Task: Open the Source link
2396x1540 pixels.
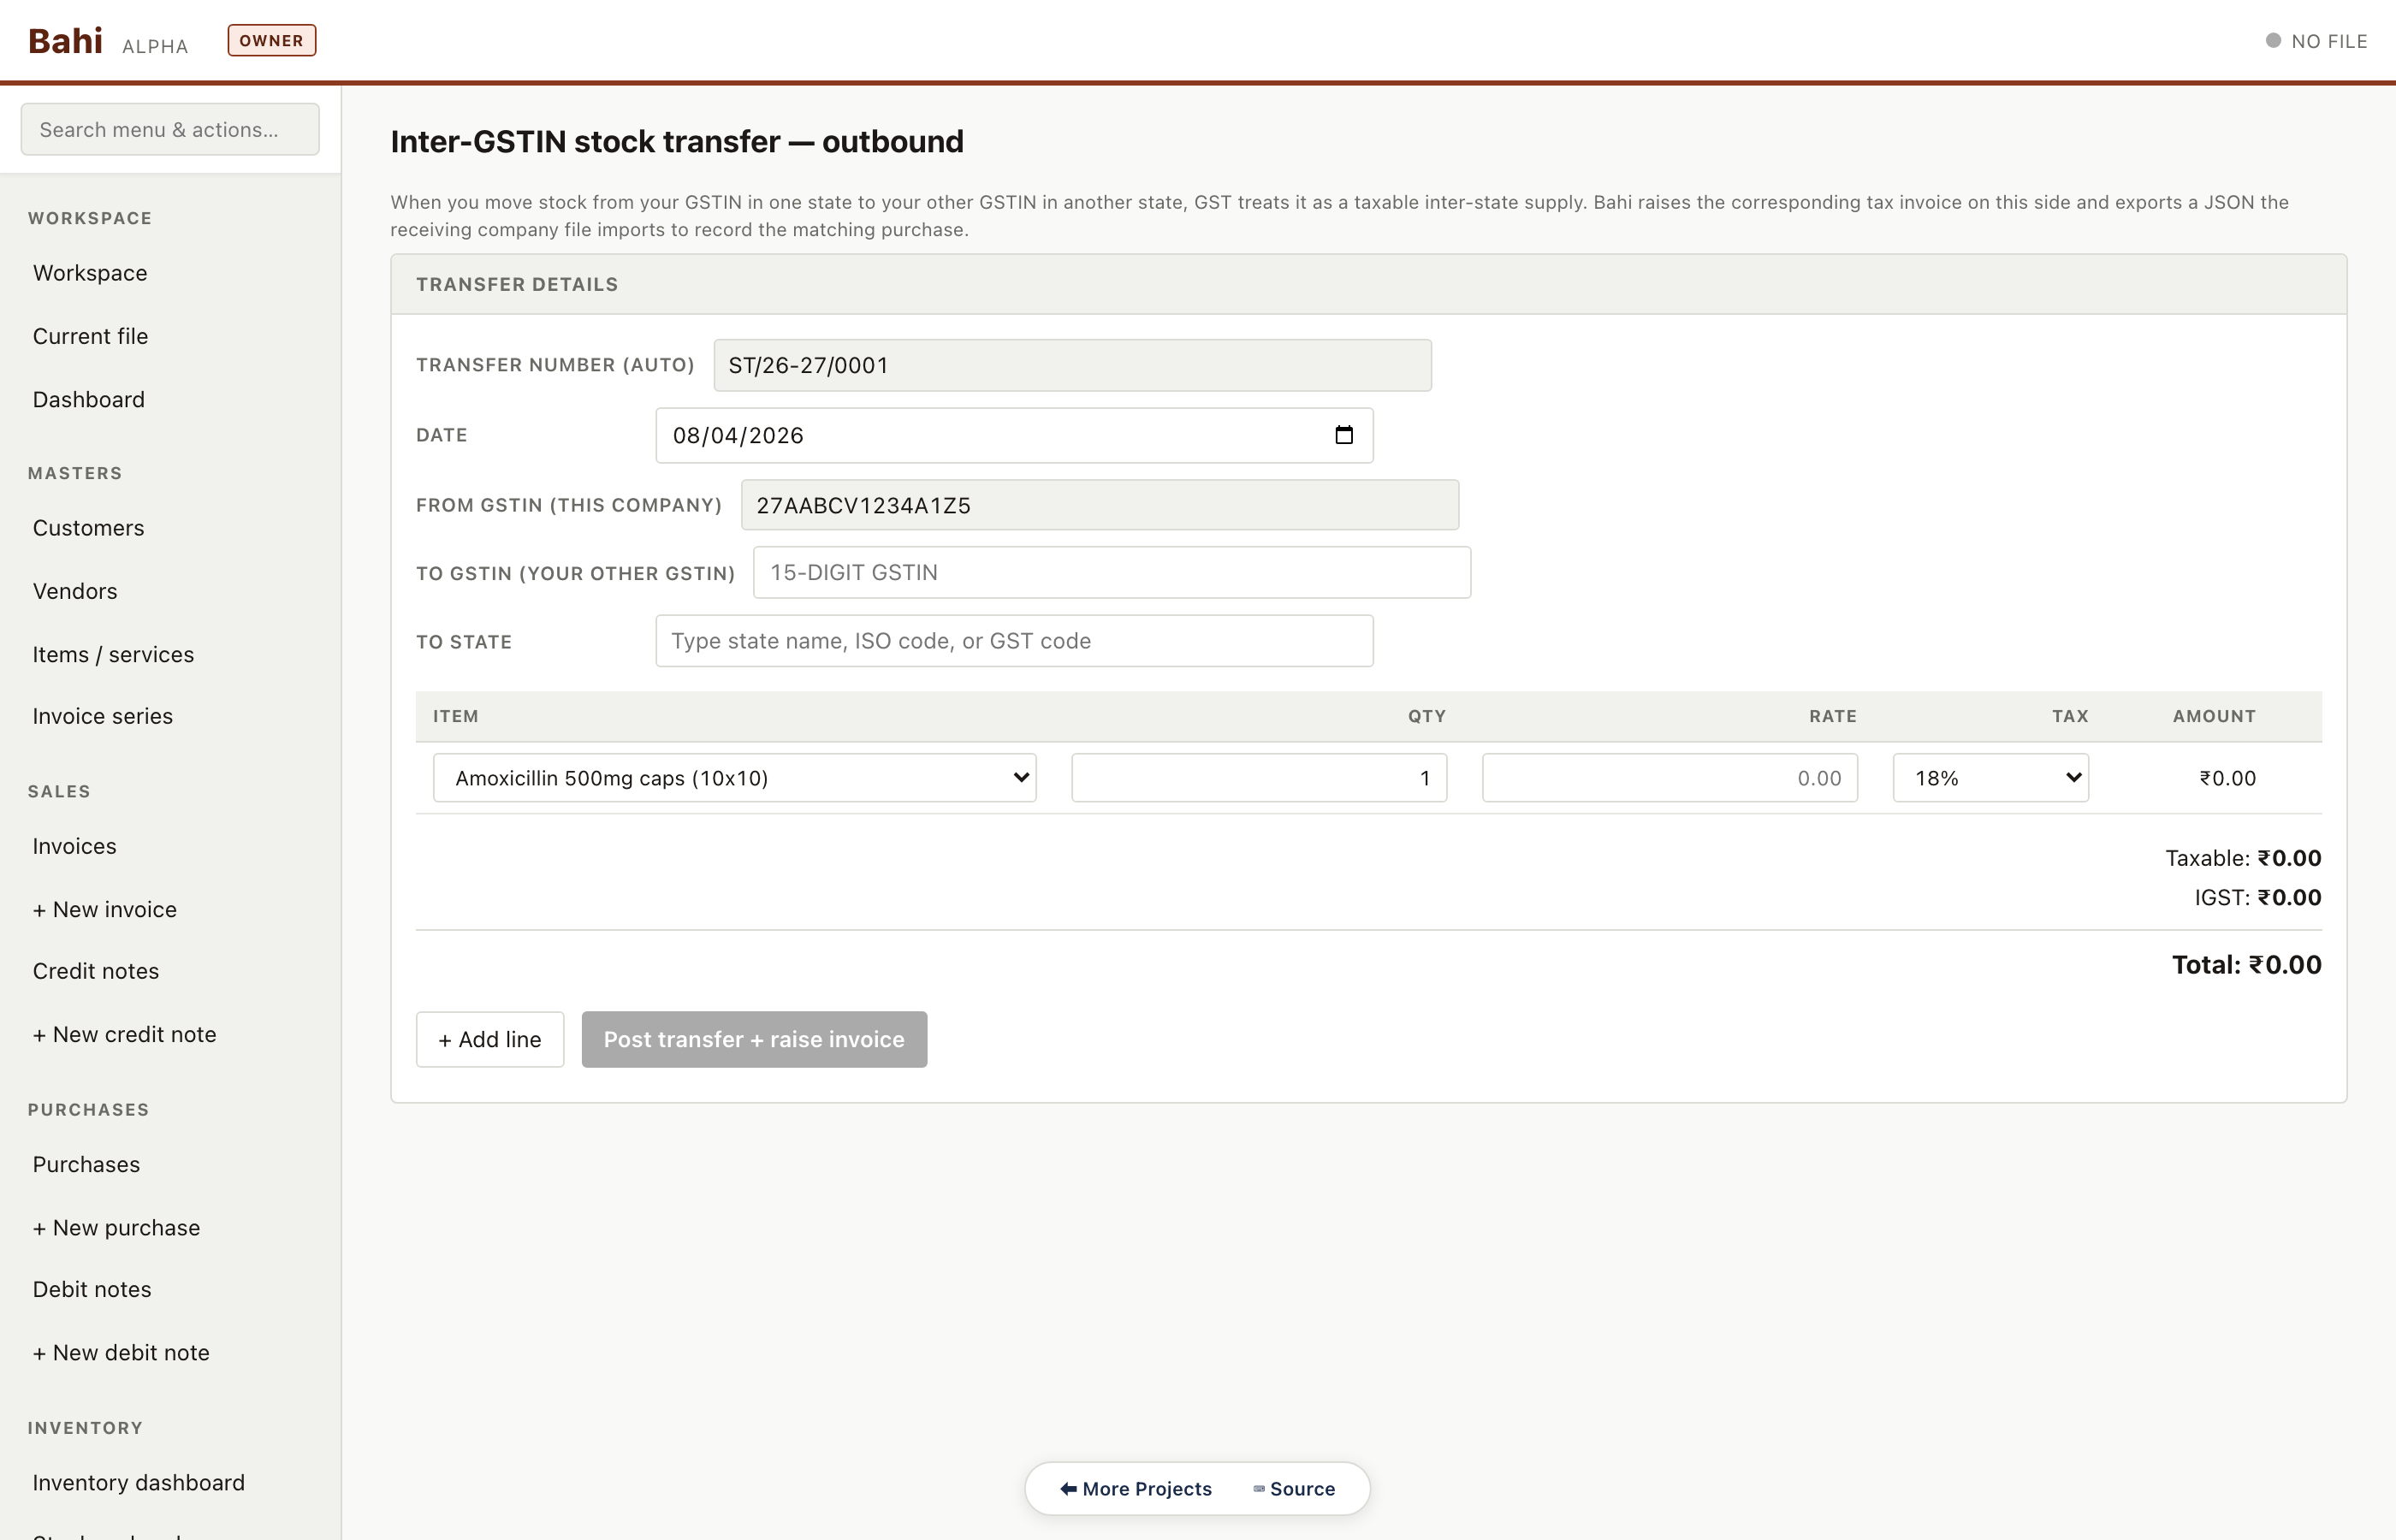Action: (x=1294, y=1488)
